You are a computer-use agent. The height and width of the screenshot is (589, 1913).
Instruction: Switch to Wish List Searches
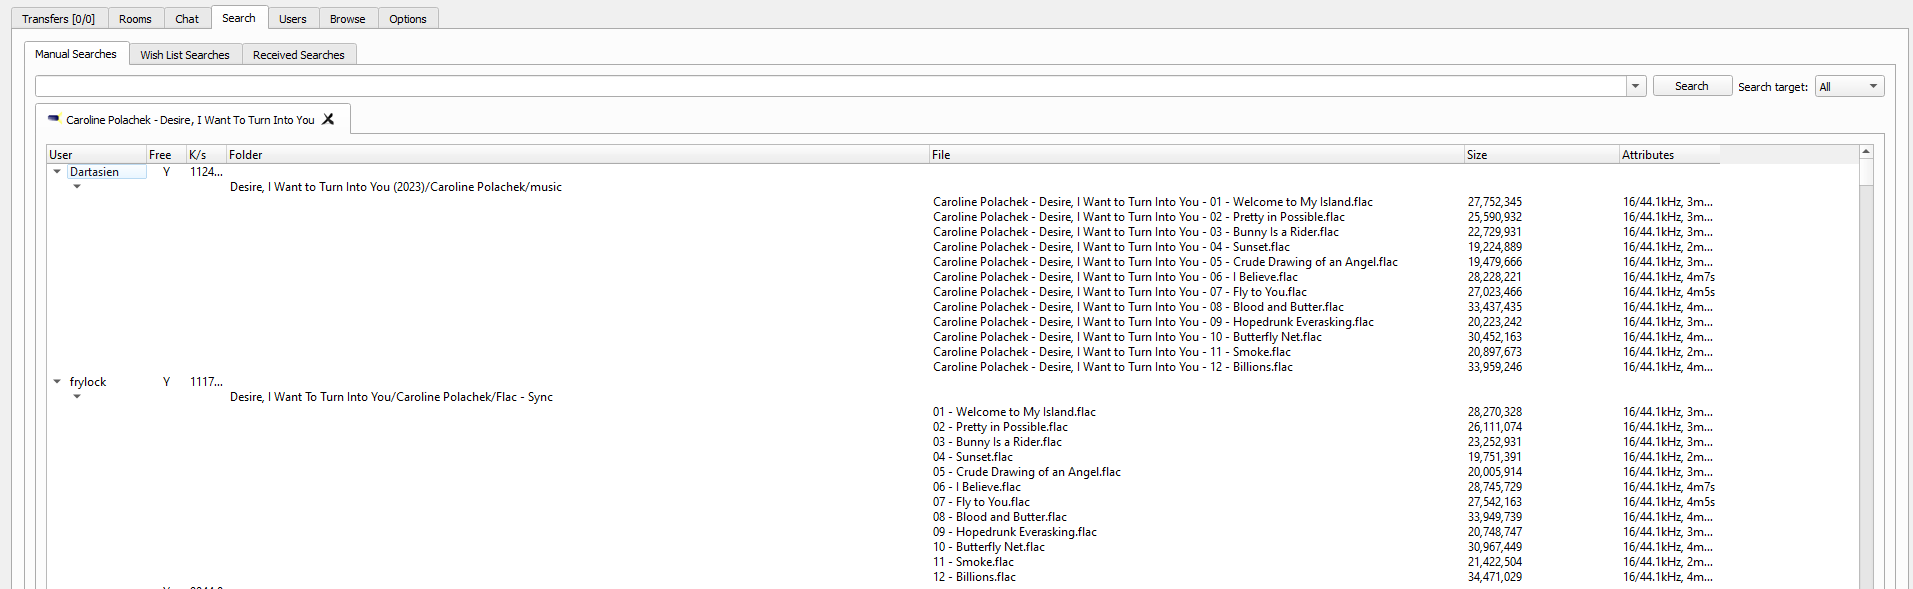coord(185,55)
